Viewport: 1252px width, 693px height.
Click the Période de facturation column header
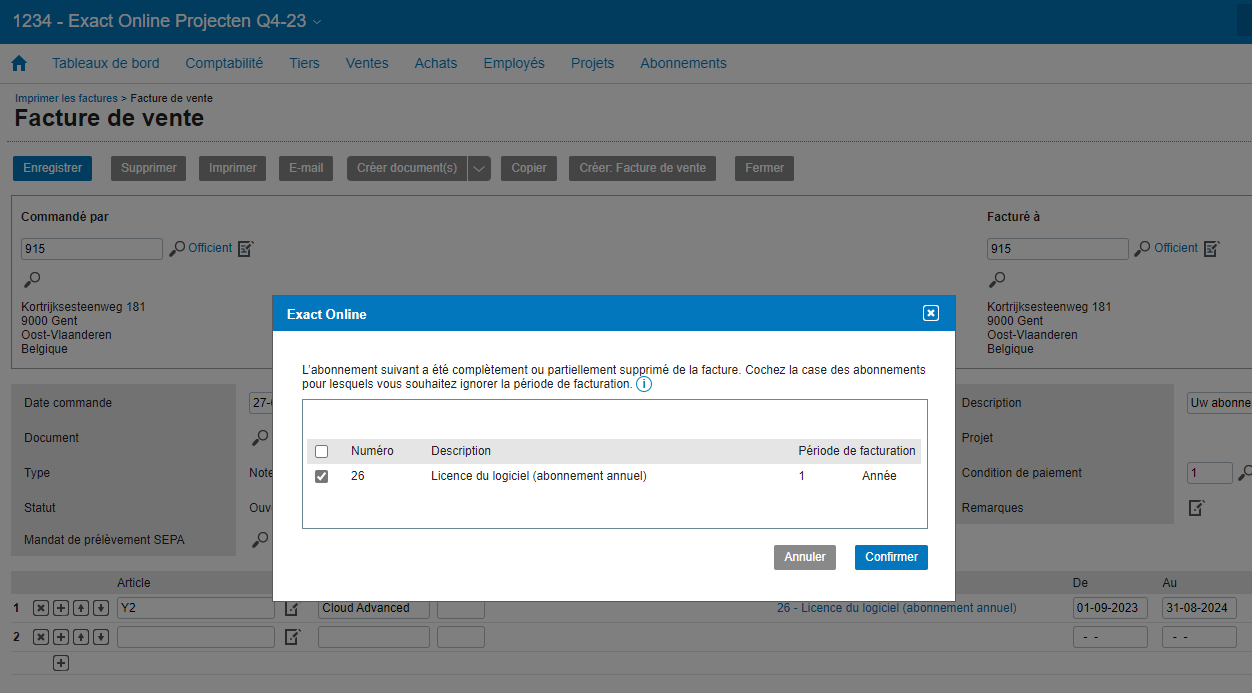pyautogui.click(x=857, y=451)
